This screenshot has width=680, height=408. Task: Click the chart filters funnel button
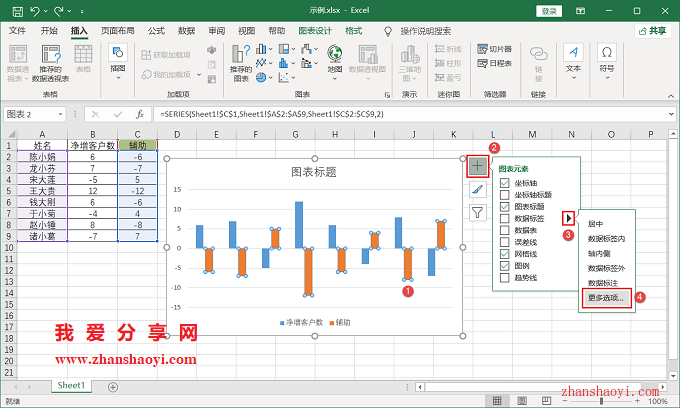[477, 212]
